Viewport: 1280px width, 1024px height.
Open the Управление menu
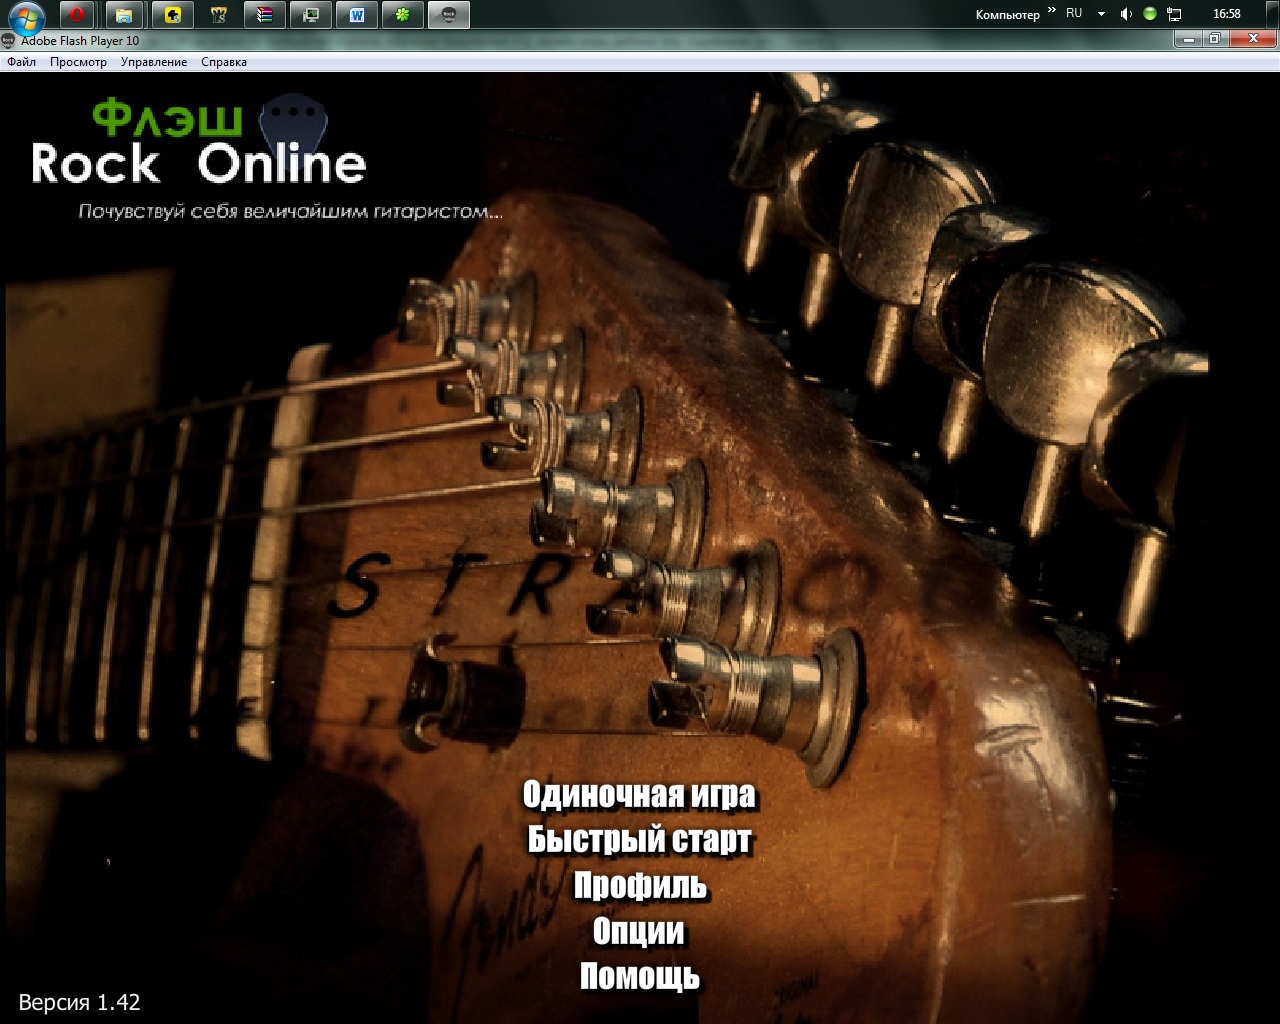tap(154, 62)
